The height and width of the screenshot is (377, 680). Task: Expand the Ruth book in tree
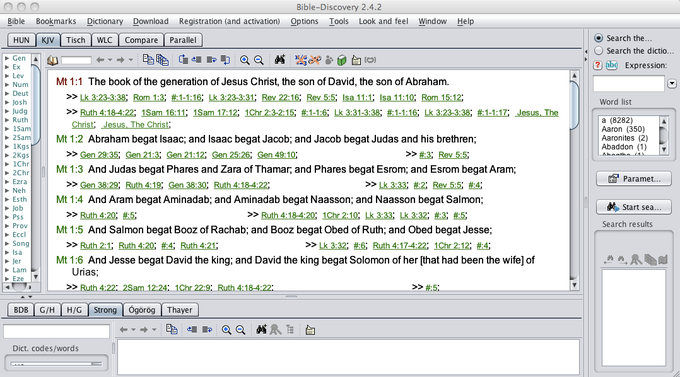(x=7, y=120)
